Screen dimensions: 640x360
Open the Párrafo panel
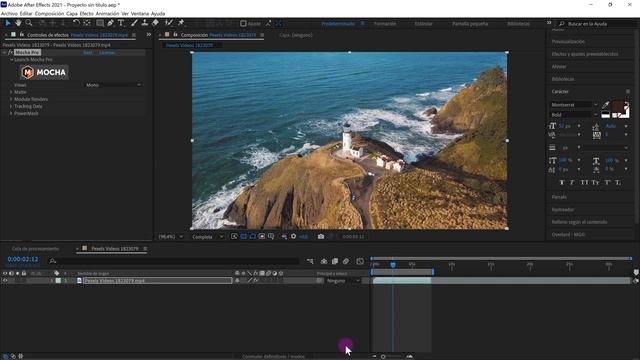click(559, 197)
